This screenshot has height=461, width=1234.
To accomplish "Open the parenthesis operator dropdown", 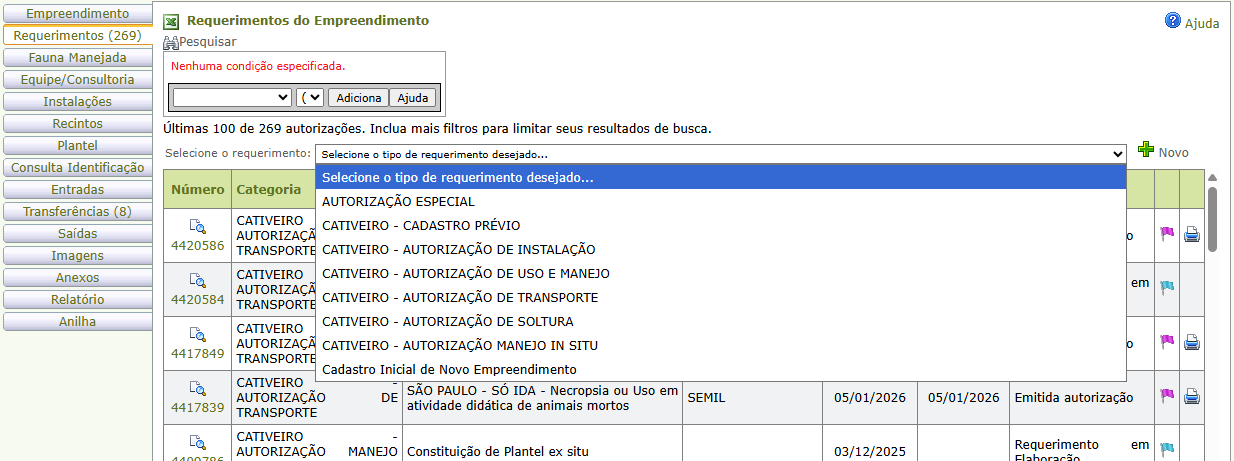I will (310, 97).
